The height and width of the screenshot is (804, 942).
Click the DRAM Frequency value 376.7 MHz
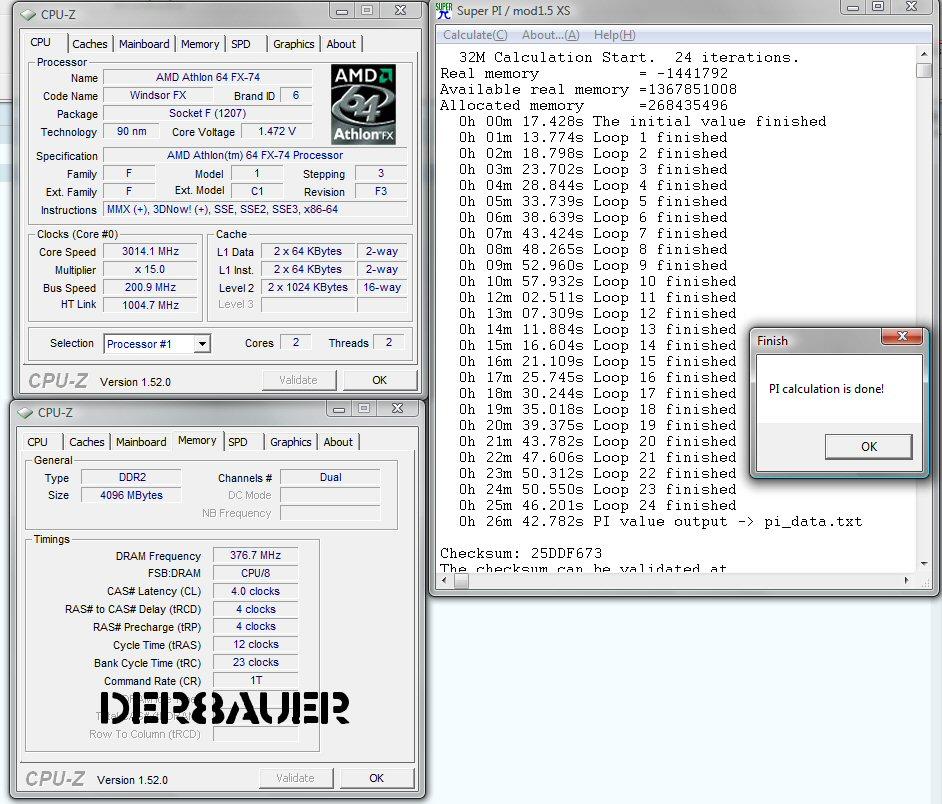point(255,555)
